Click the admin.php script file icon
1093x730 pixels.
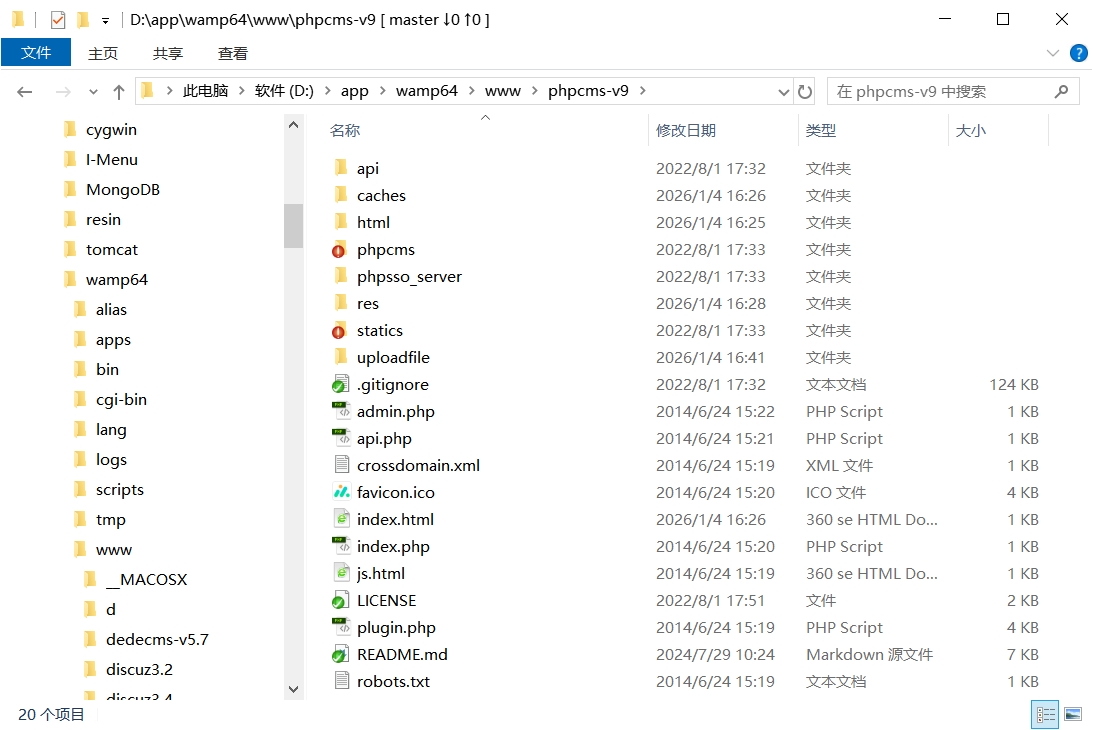pos(341,411)
